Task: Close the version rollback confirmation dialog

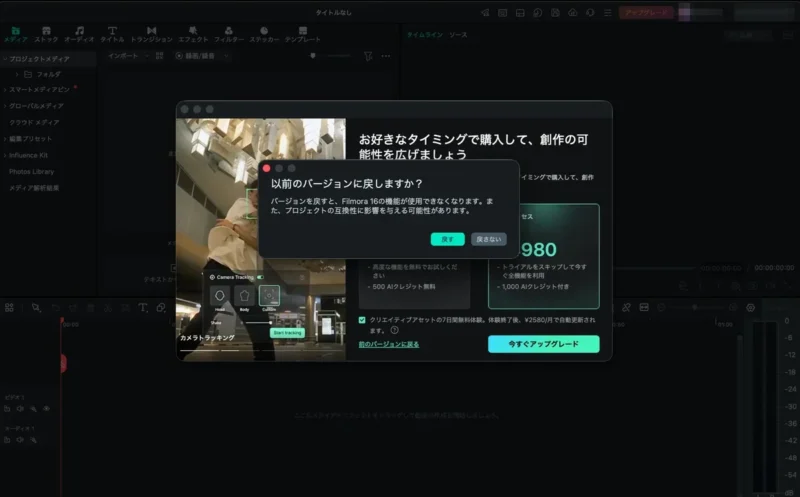Action: [266, 168]
